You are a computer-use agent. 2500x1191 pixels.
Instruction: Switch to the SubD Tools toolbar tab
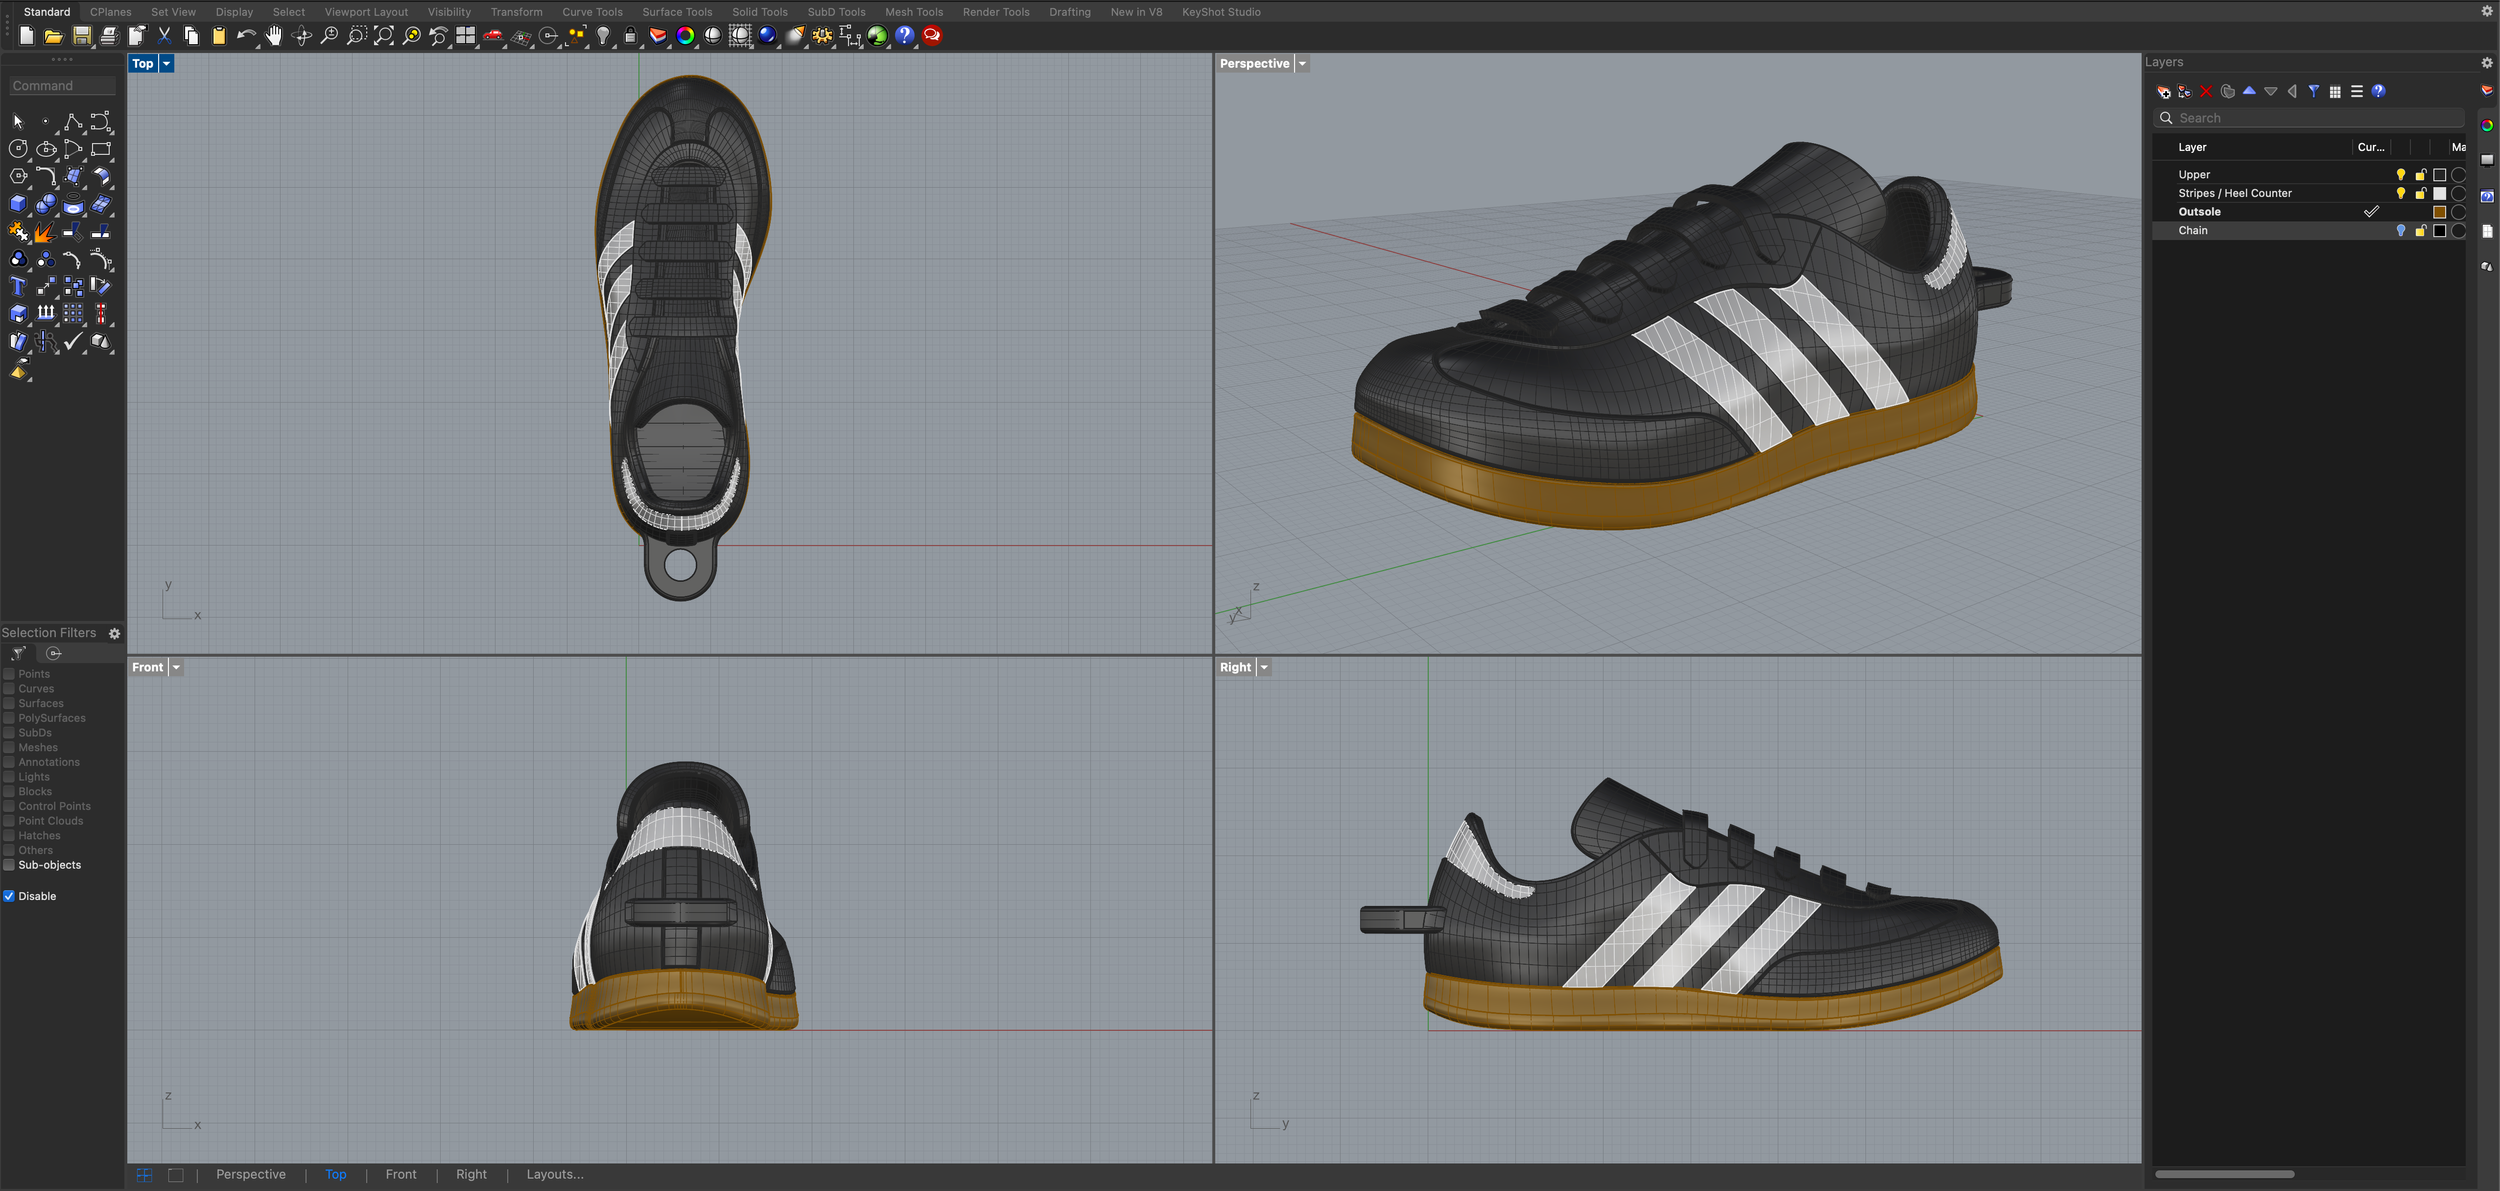[x=836, y=12]
